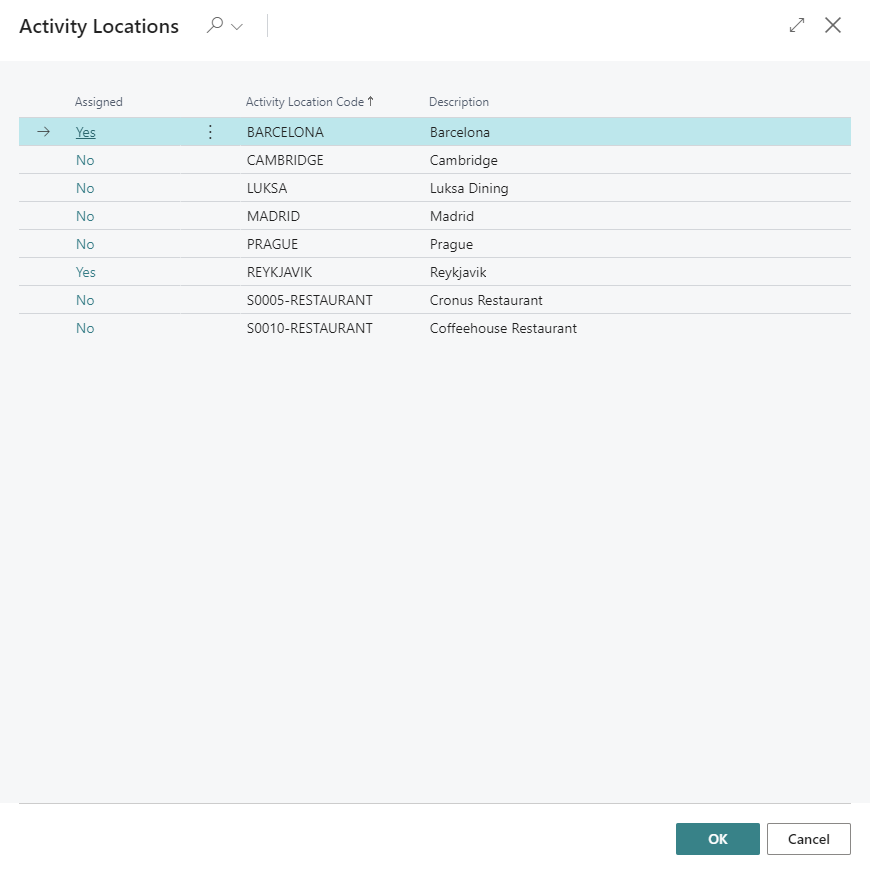Image resolution: width=870 pixels, height=874 pixels.
Task: Toggle Assigned Yes for REYKJAVIK
Action: pyautogui.click(x=86, y=272)
